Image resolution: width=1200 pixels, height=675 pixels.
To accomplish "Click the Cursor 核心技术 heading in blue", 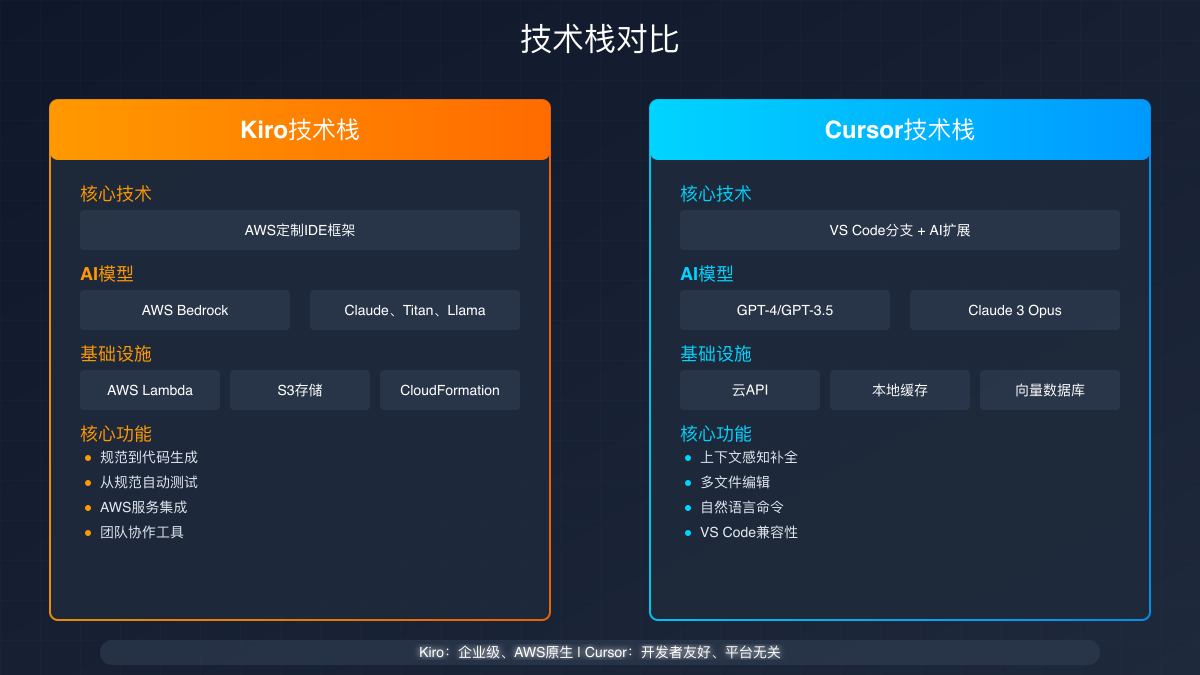I will pos(716,194).
